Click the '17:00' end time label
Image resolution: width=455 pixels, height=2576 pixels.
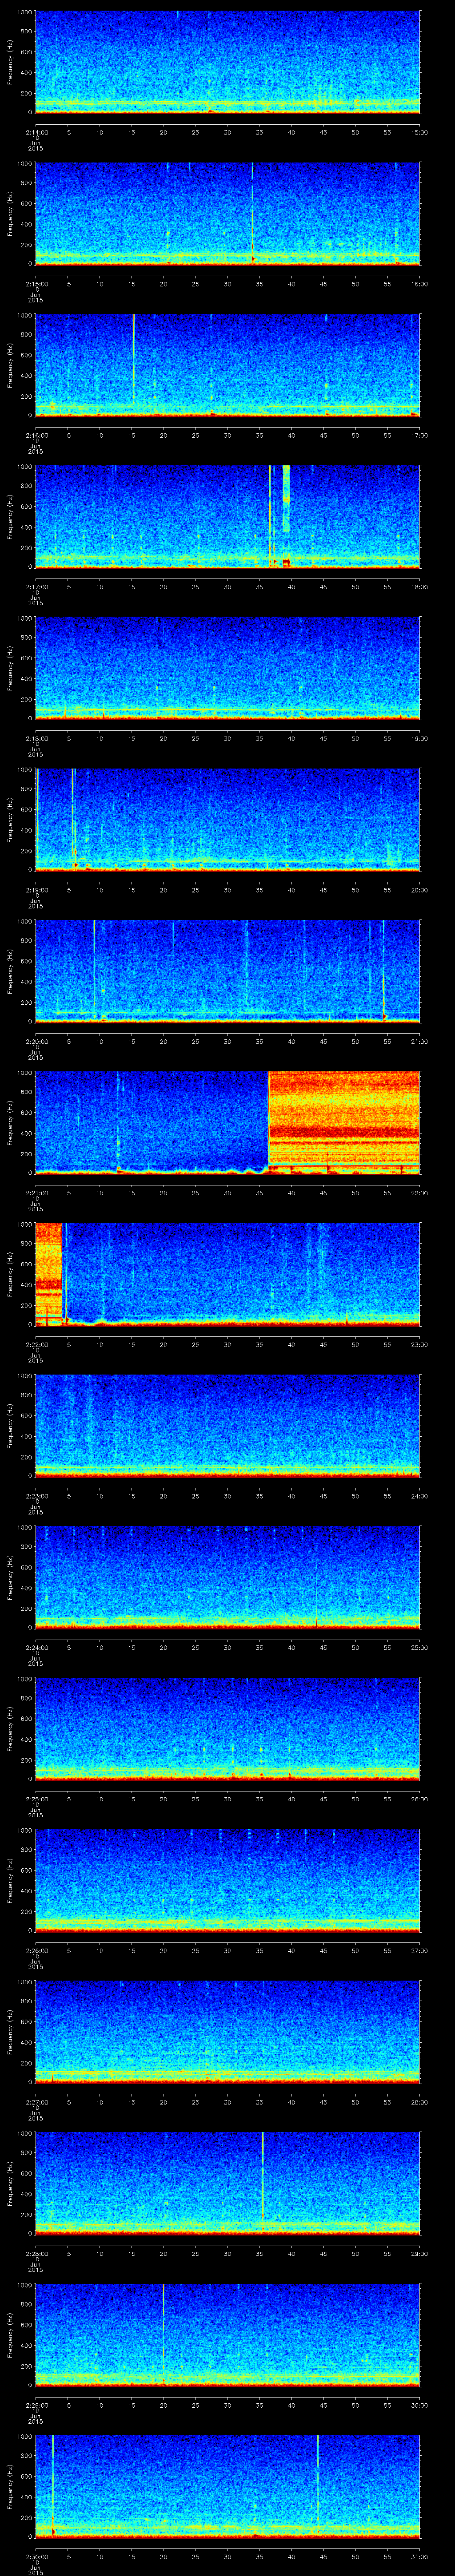(420, 435)
